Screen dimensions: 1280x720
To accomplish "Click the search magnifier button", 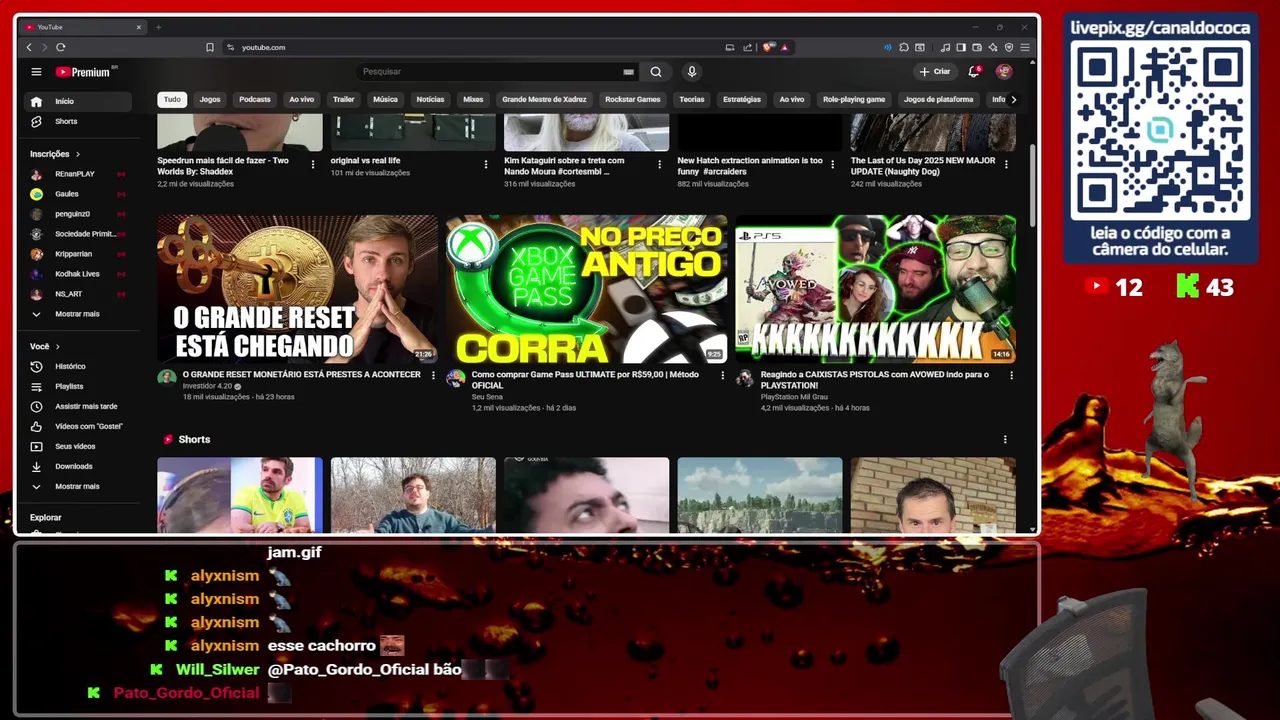I will point(656,72).
